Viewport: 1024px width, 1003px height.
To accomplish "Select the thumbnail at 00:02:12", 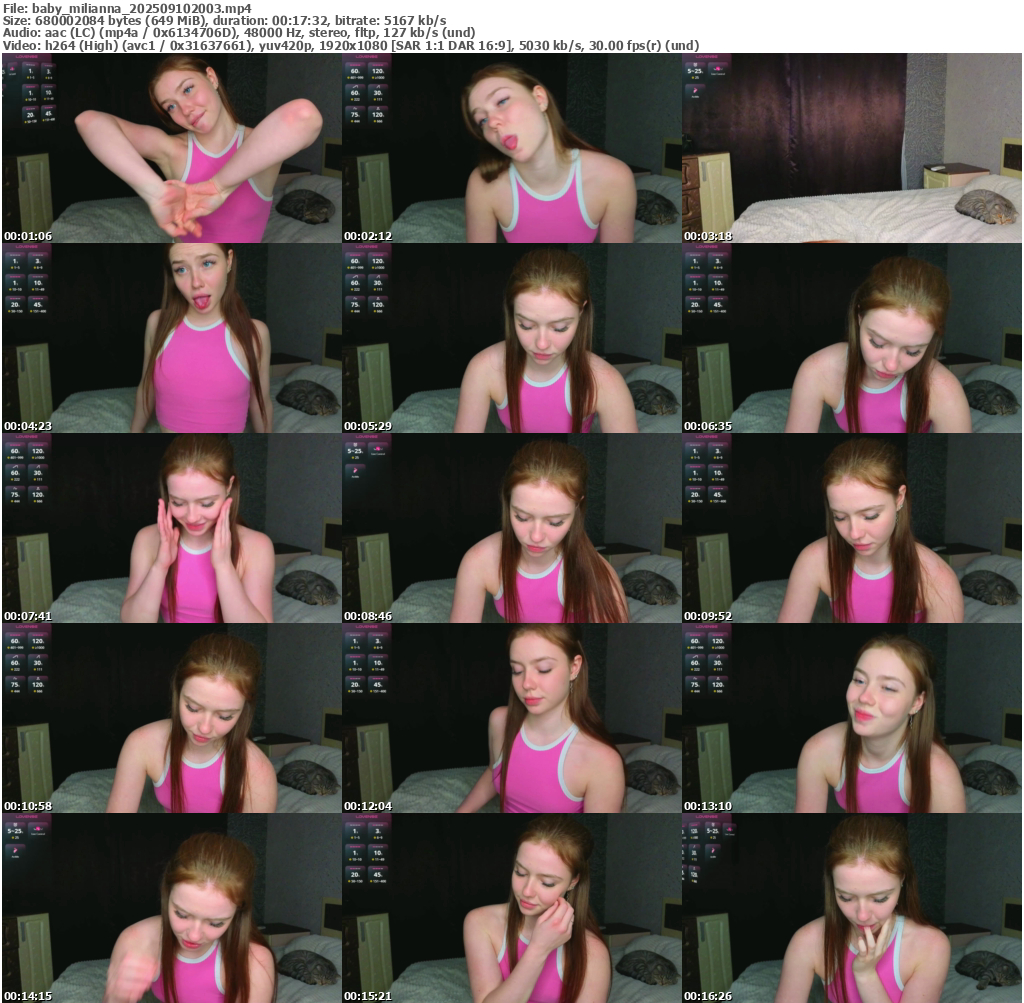I will click(x=511, y=148).
